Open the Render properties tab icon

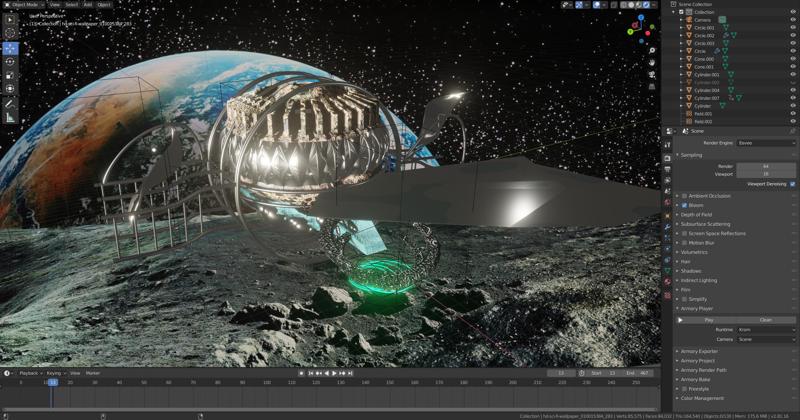(x=667, y=158)
